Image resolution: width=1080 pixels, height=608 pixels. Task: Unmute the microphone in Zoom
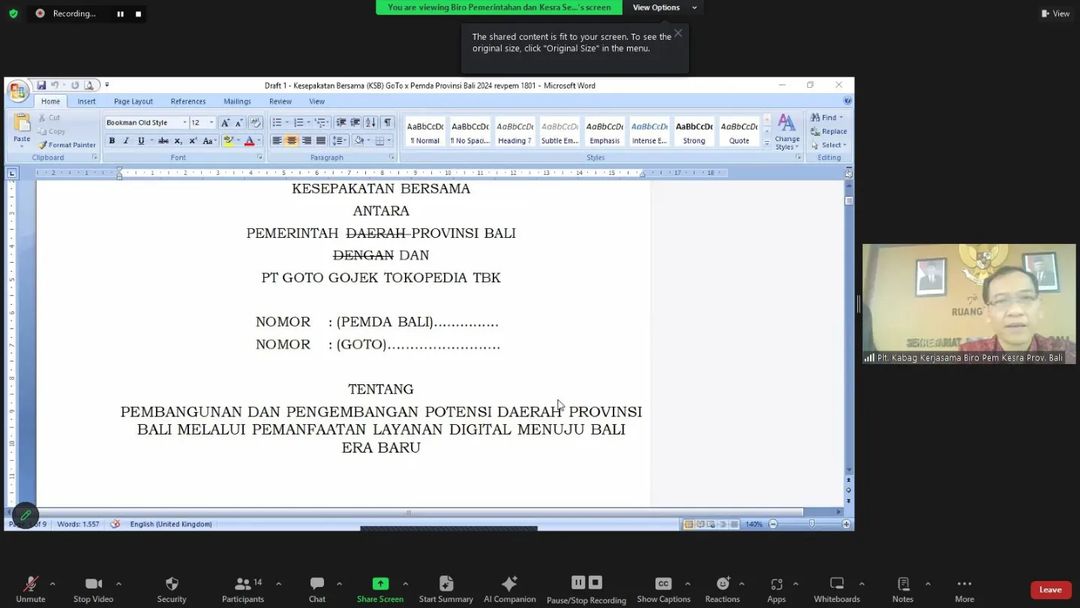click(x=30, y=589)
